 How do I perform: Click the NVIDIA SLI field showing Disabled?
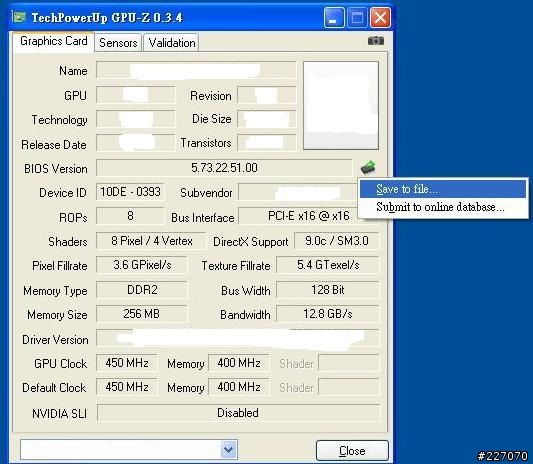pos(238,413)
